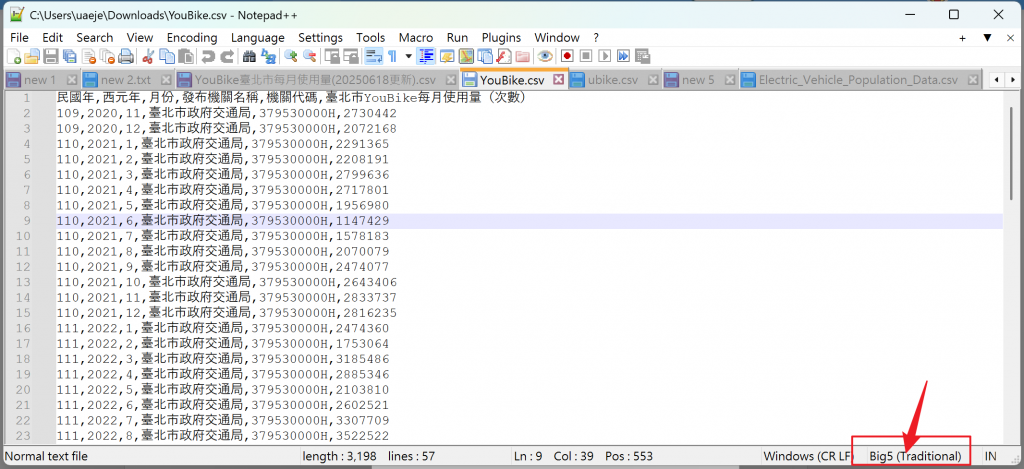The height and width of the screenshot is (469, 1024).
Task: Open Find with the binoculars icon
Action: [249, 56]
